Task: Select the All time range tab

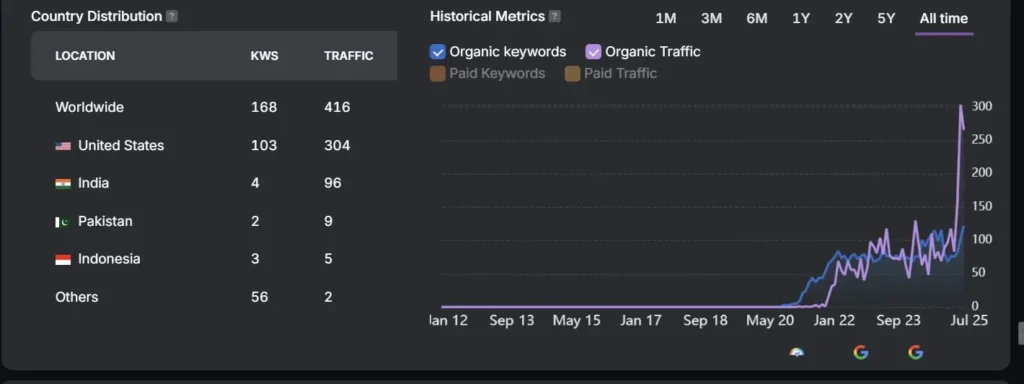Action: point(944,19)
